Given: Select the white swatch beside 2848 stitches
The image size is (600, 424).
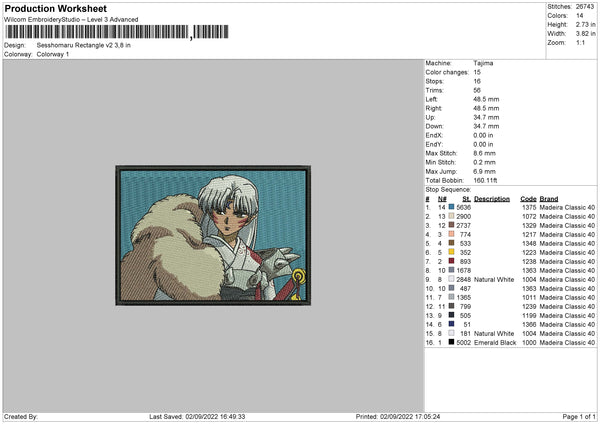Looking at the screenshot, I should 452,279.
